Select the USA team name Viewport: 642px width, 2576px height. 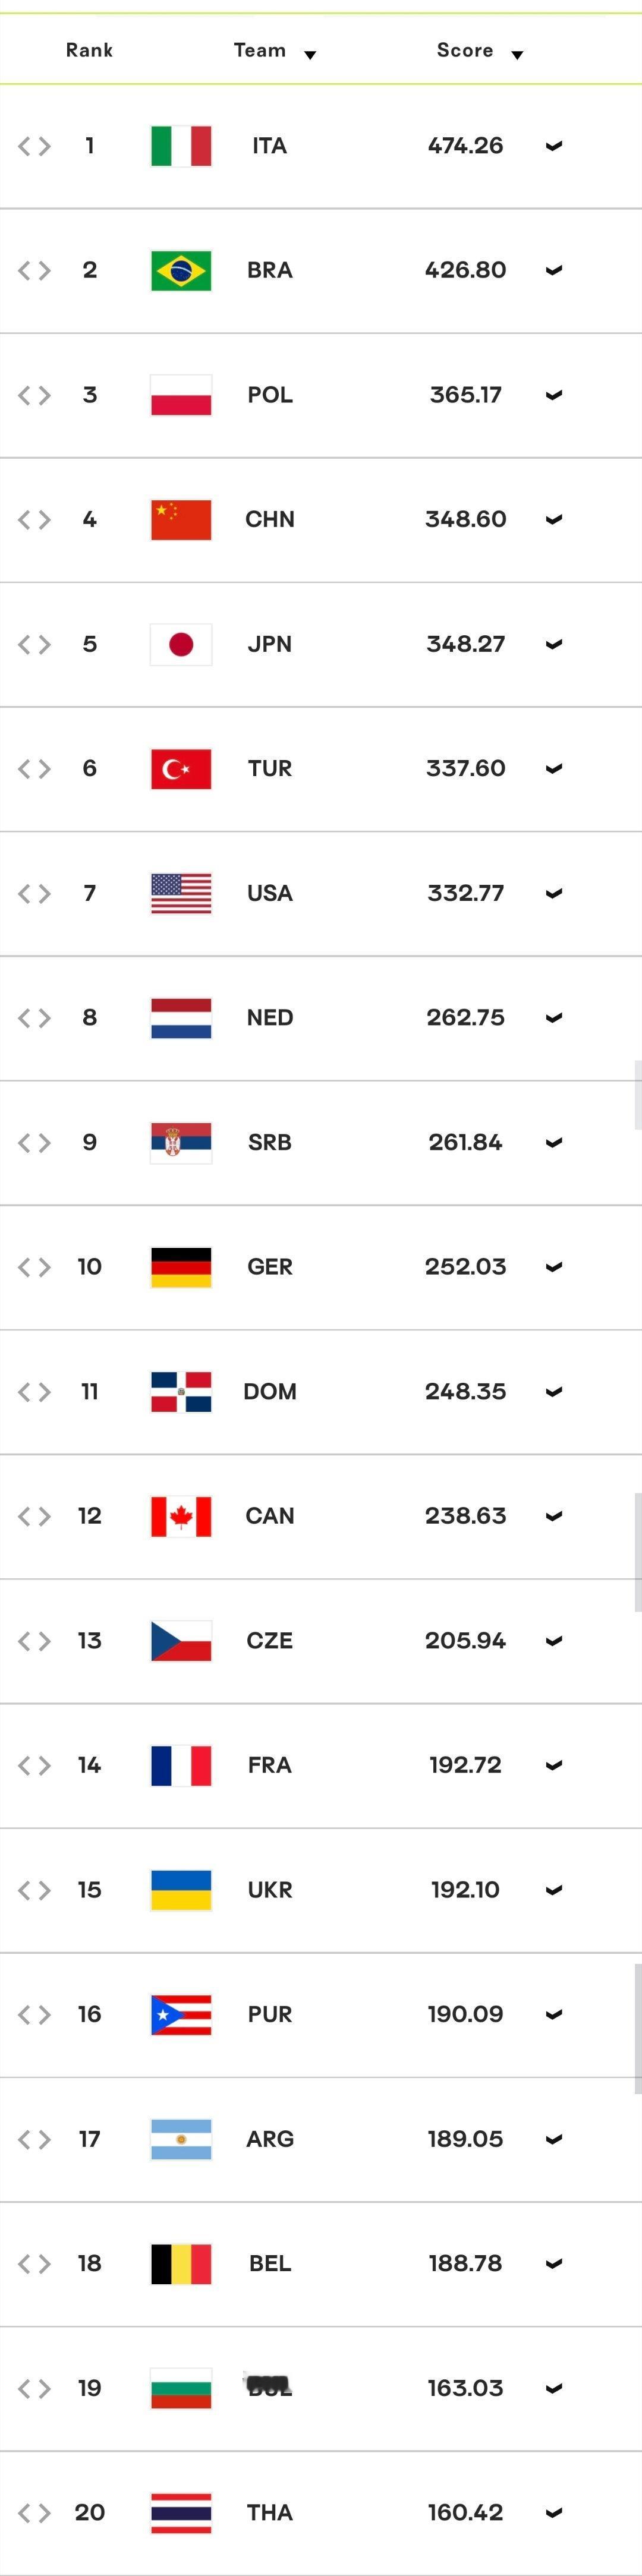click(x=270, y=893)
